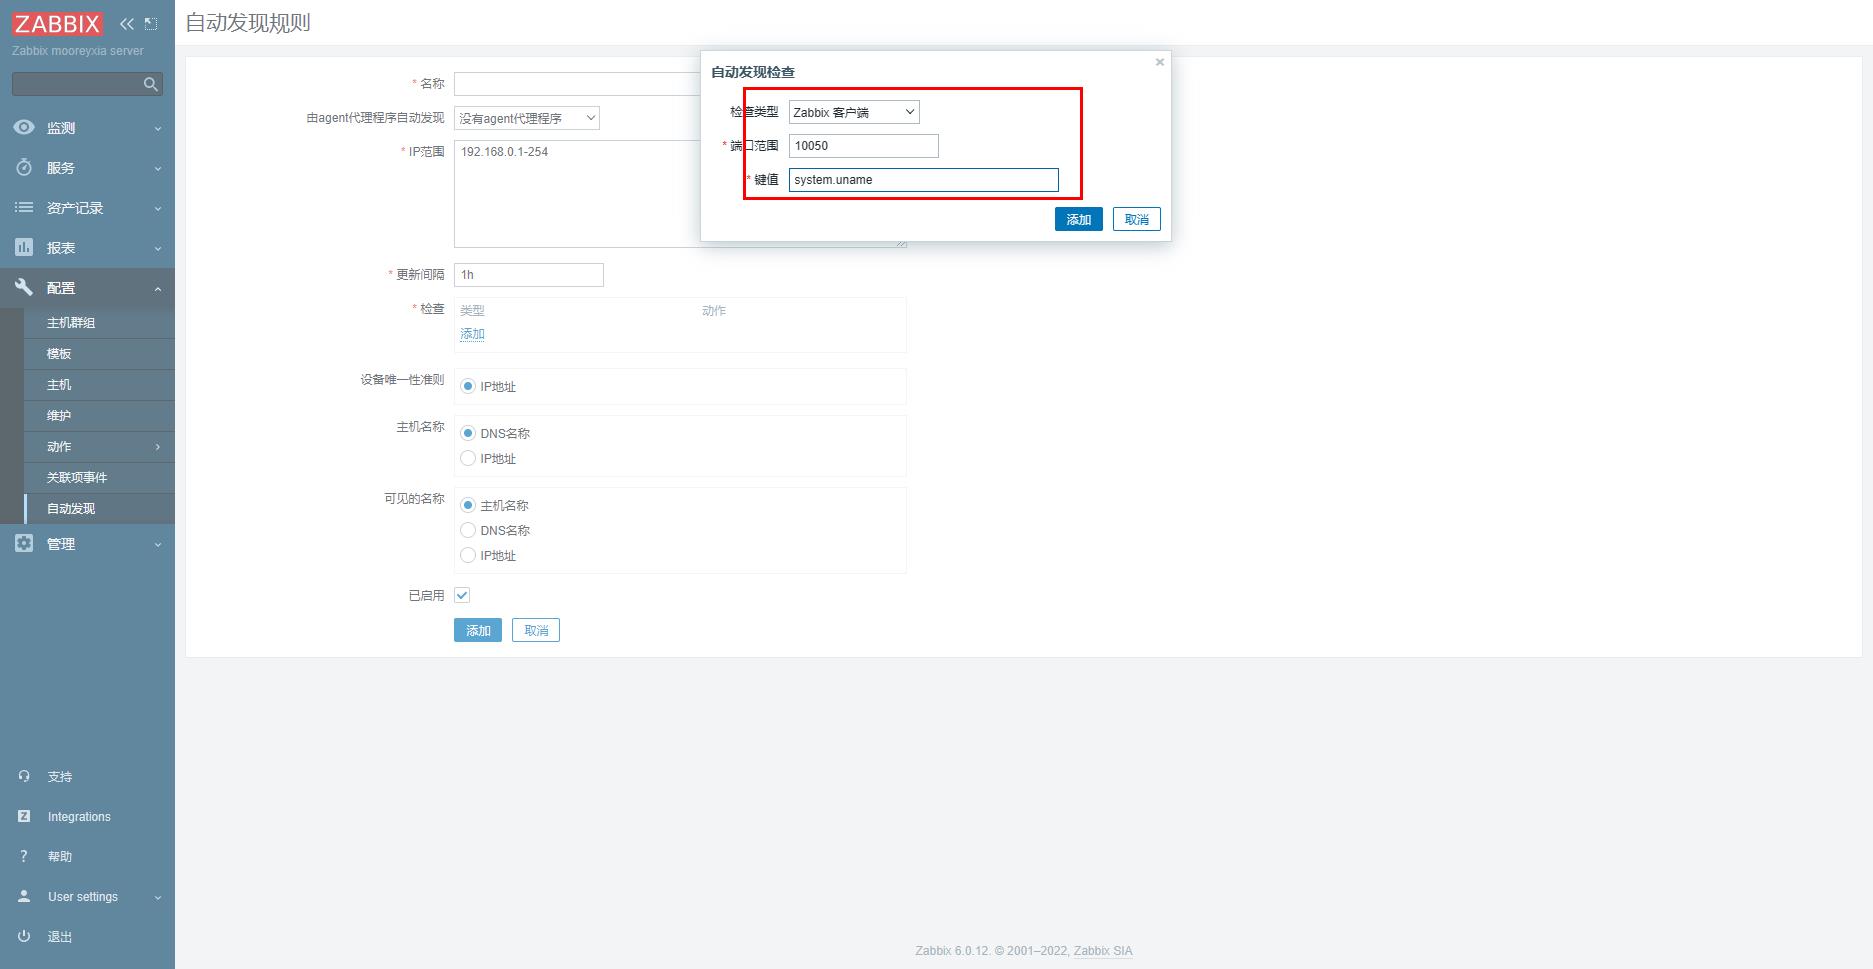The height and width of the screenshot is (969, 1873).
Task: Focus the 端口范围 field
Action: [864, 146]
